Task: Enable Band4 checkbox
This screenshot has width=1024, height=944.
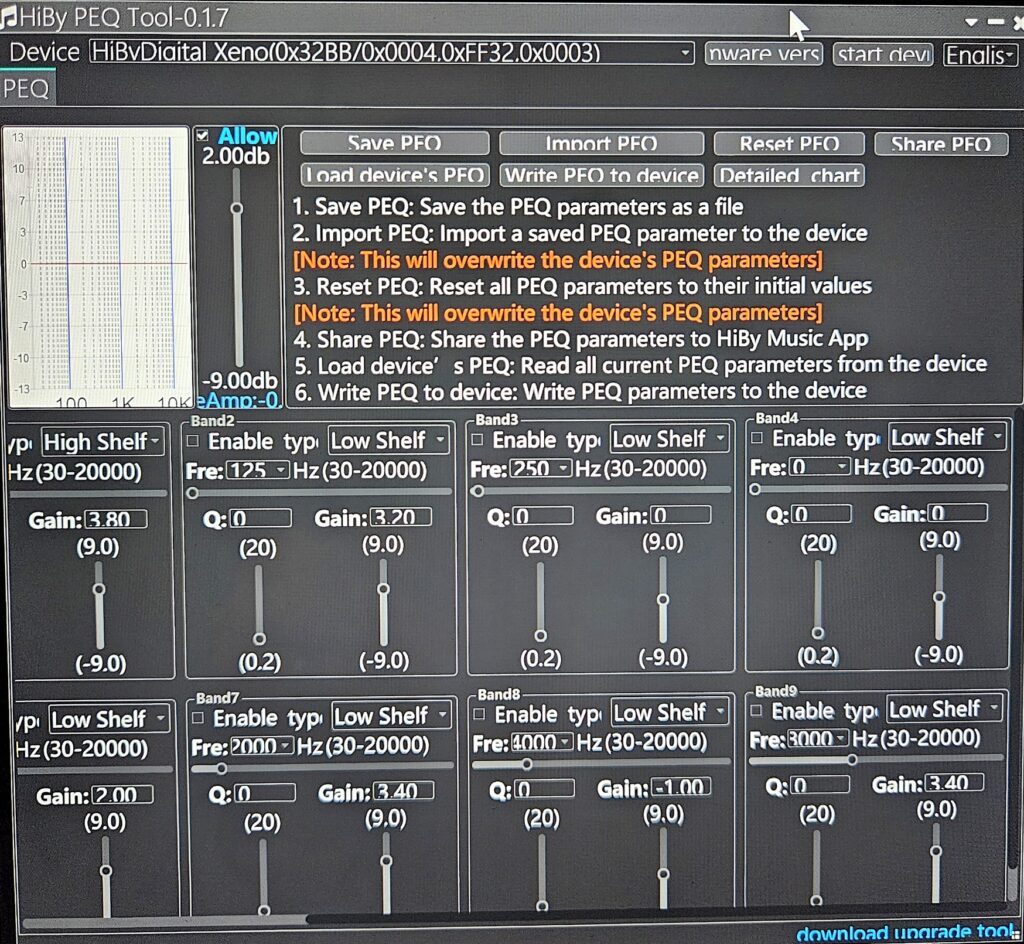Action: point(757,437)
